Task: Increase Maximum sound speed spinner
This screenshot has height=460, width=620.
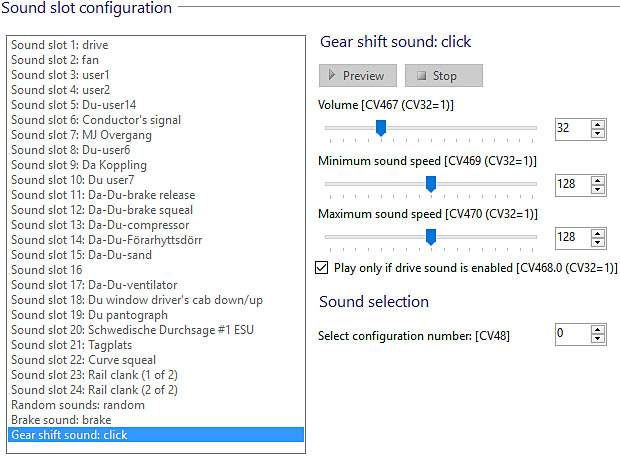Action: click(x=598, y=232)
